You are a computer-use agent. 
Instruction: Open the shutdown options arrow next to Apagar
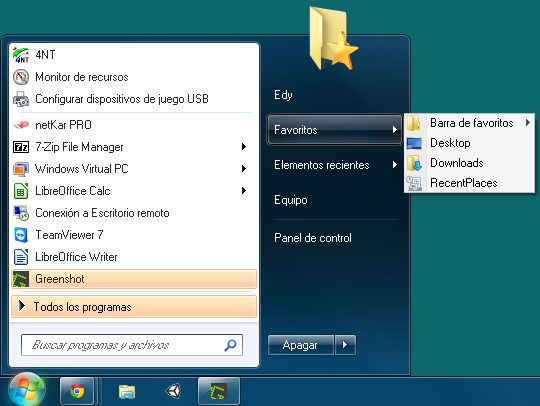(x=345, y=345)
